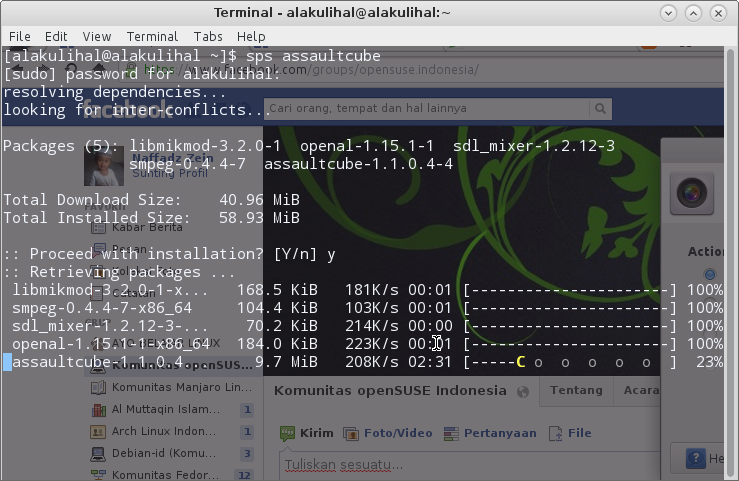Open the Edit menu in Terminal
Screen dimensions: 739x481
56,36
